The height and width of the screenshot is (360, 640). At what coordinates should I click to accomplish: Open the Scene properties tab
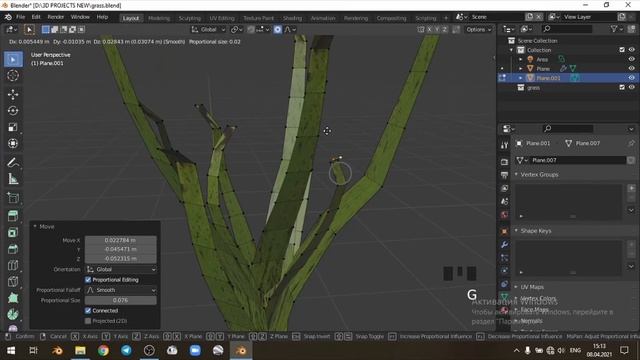click(x=504, y=202)
